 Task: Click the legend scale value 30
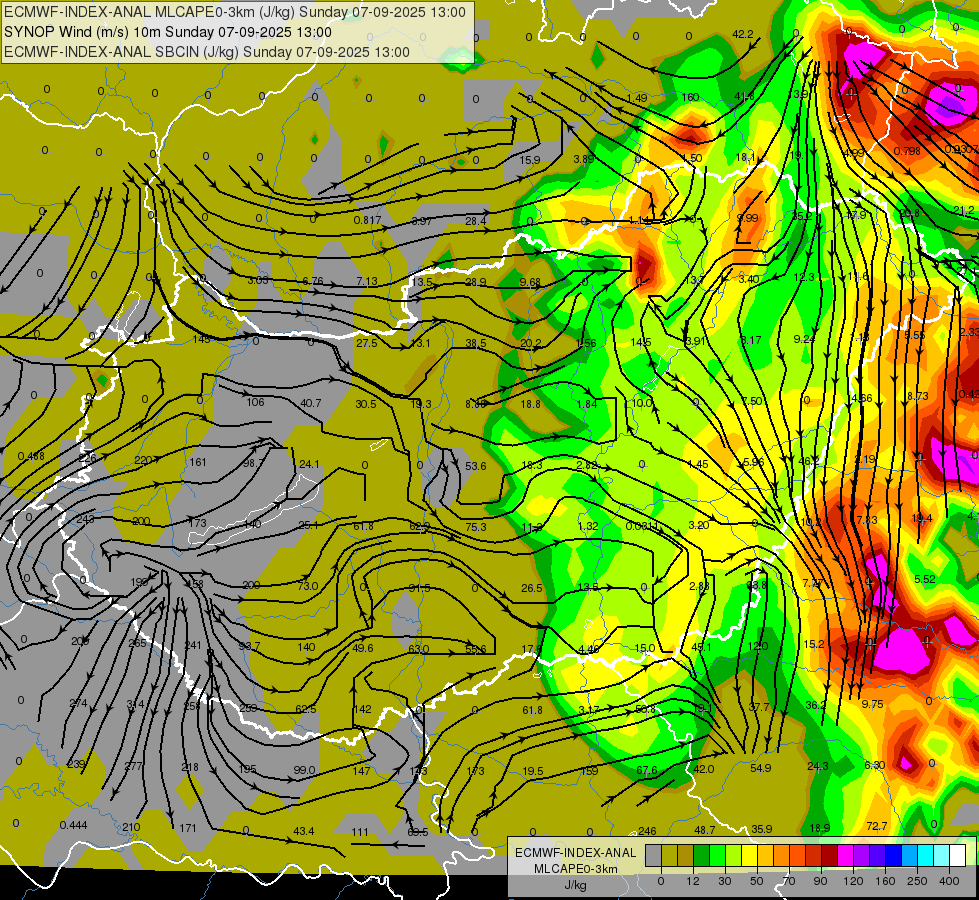click(x=724, y=881)
